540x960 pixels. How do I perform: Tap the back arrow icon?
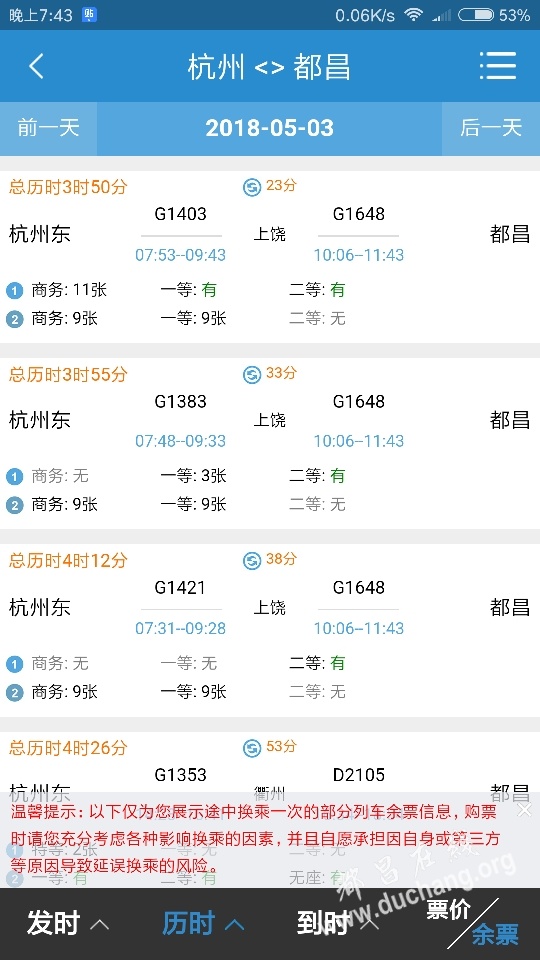(37, 66)
